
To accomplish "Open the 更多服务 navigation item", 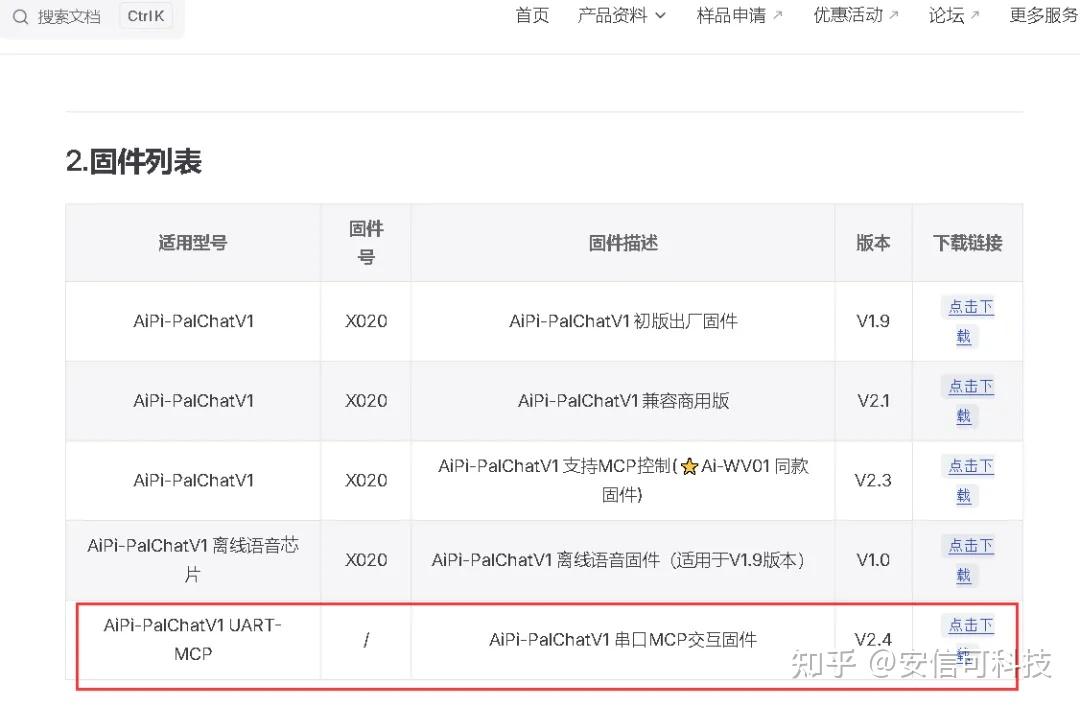I will point(1044,15).
